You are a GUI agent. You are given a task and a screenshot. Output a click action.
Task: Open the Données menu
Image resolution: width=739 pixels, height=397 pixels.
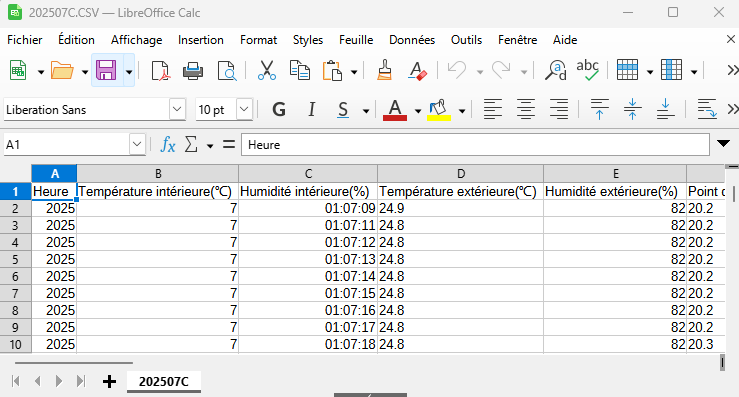[412, 40]
